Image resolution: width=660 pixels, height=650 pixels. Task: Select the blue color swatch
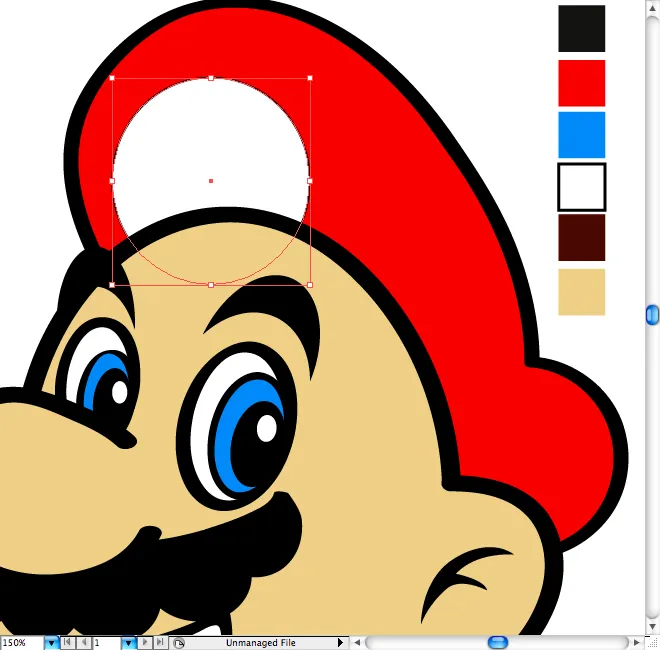click(581, 135)
